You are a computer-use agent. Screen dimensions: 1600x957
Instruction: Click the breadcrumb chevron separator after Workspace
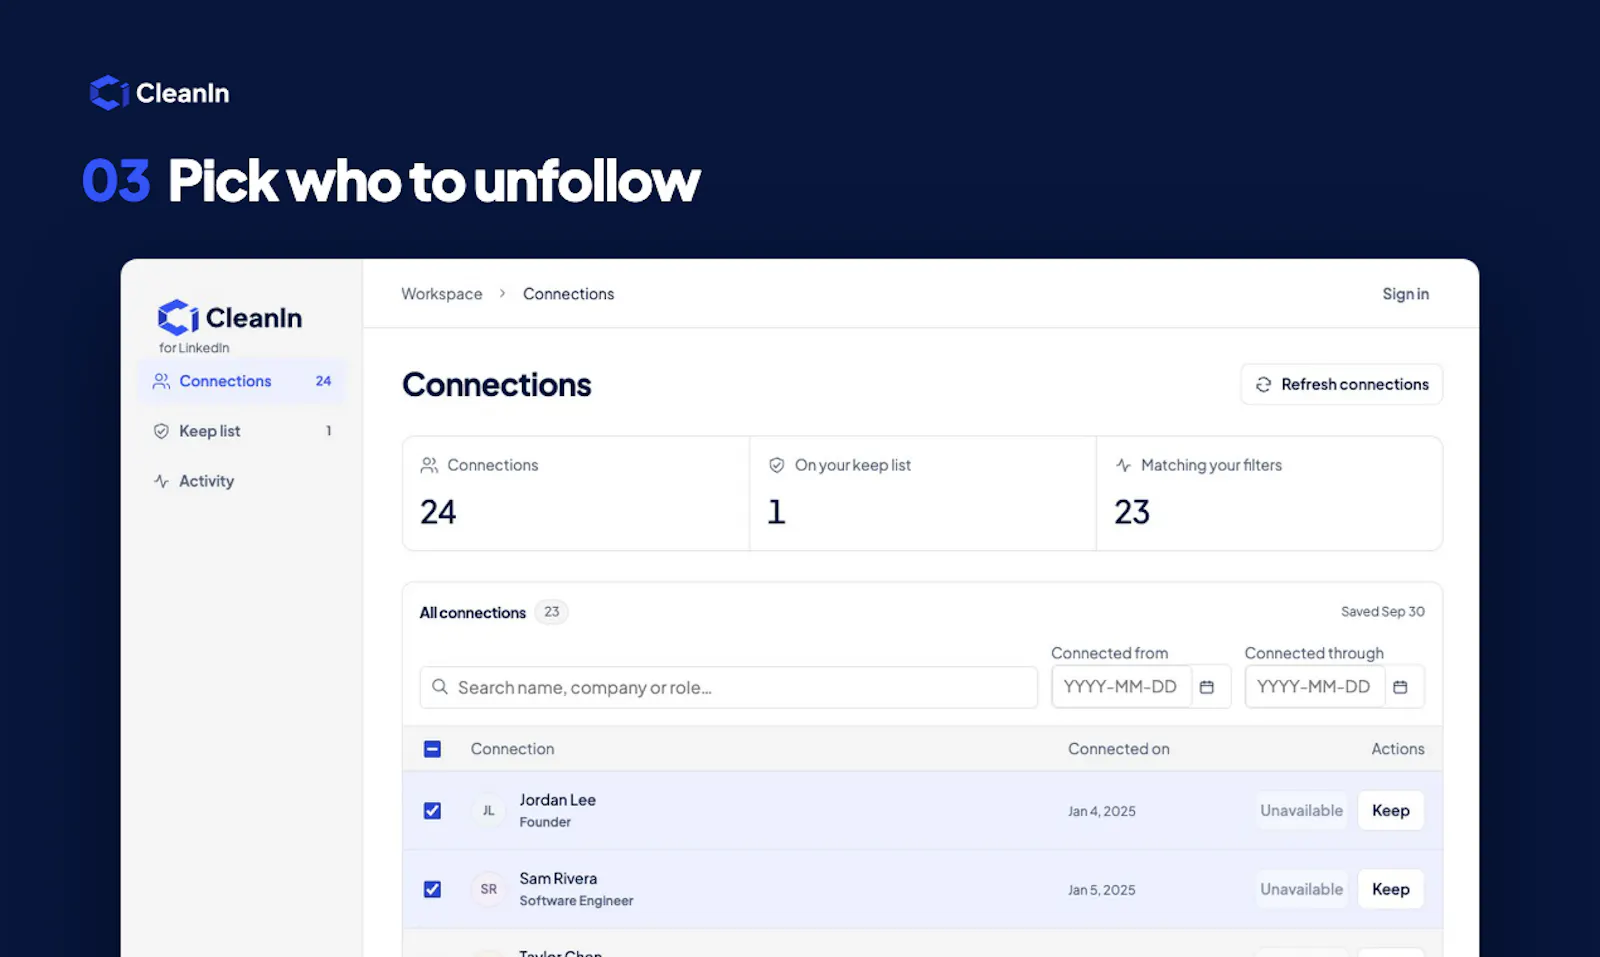pos(502,294)
